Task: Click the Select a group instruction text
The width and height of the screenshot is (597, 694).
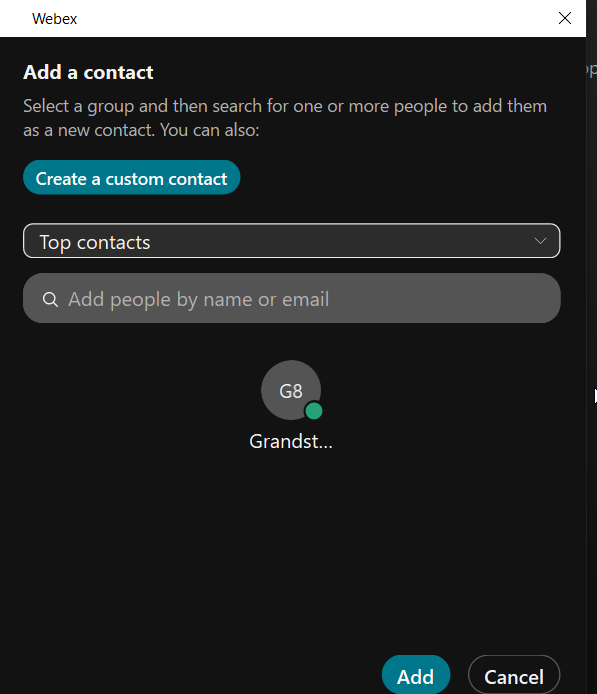Action: [x=285, y=118]
